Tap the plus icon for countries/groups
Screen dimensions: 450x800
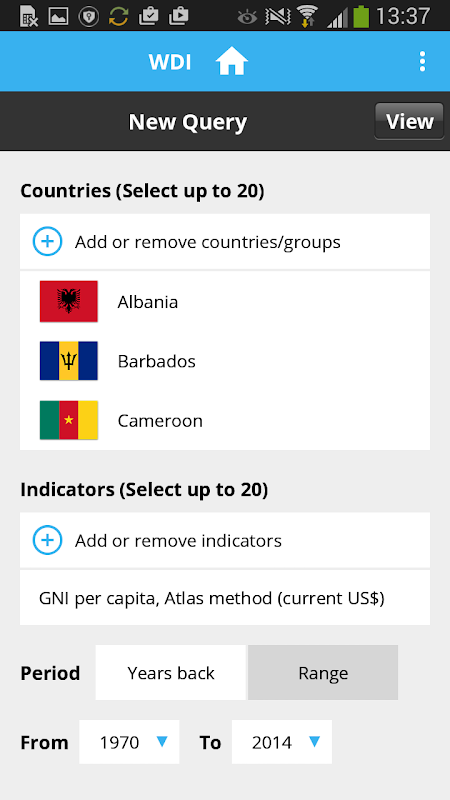(x=47, y=241)
